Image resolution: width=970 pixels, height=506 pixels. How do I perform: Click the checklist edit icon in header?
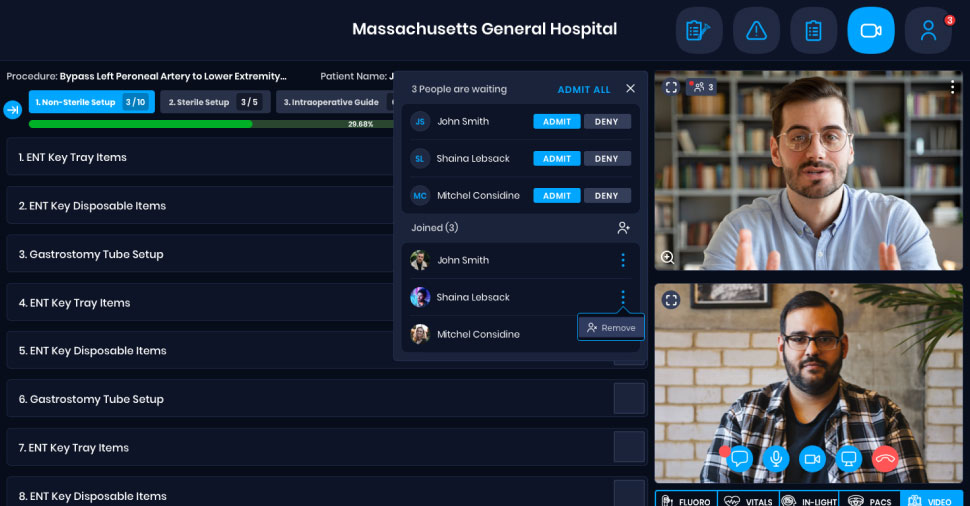click(698, 31)
